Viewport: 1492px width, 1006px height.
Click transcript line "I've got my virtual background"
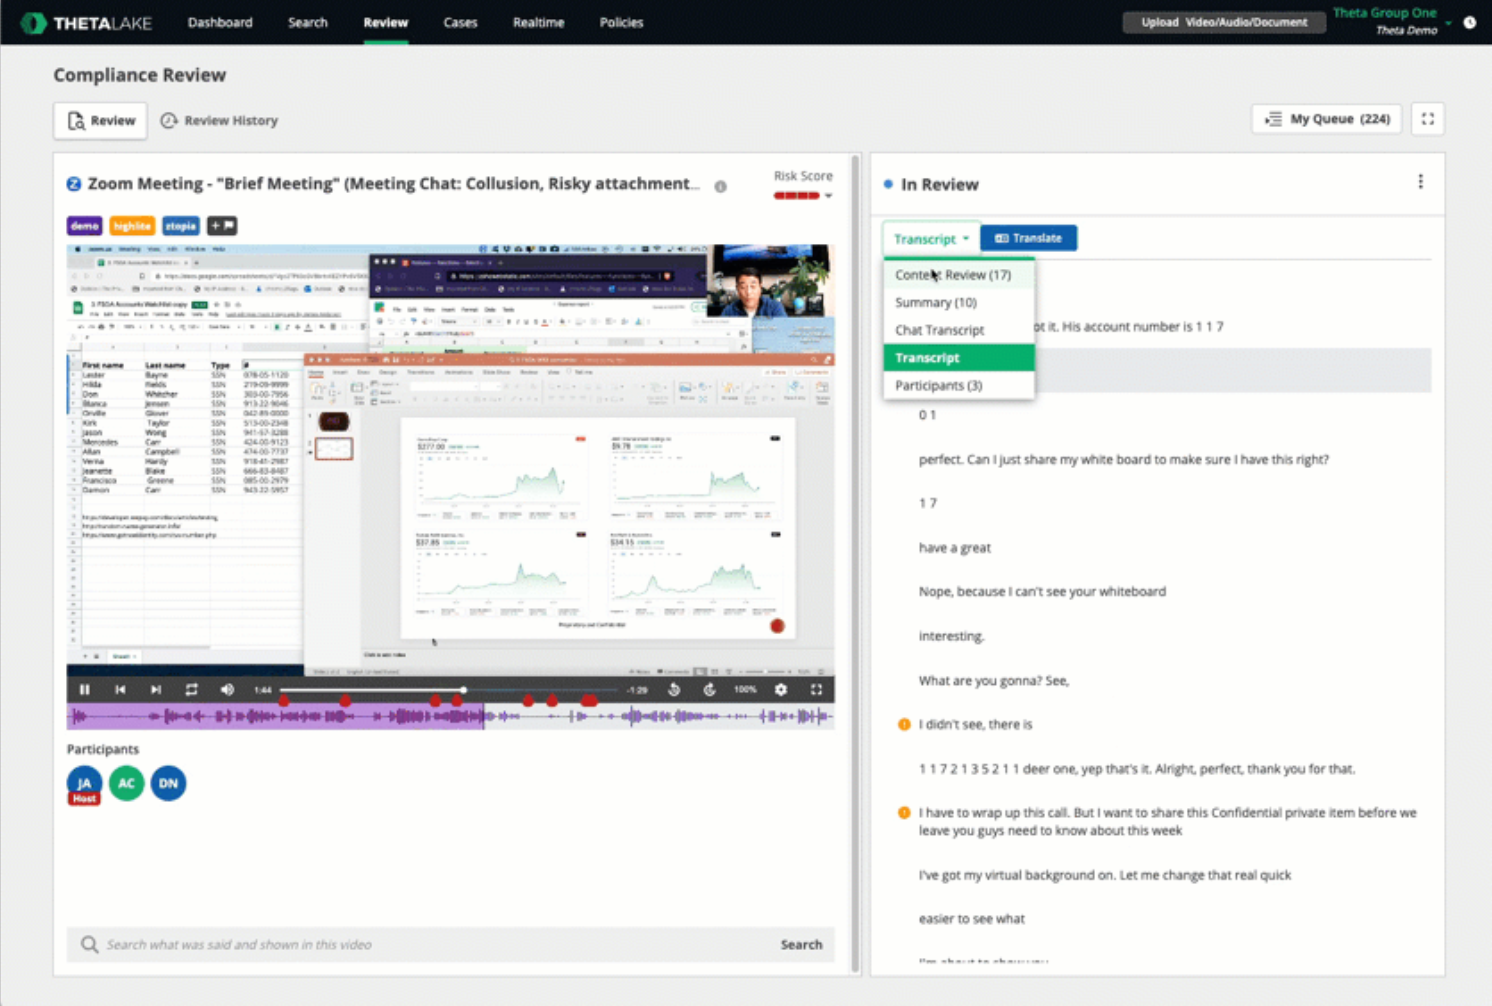coord(1105,874)
